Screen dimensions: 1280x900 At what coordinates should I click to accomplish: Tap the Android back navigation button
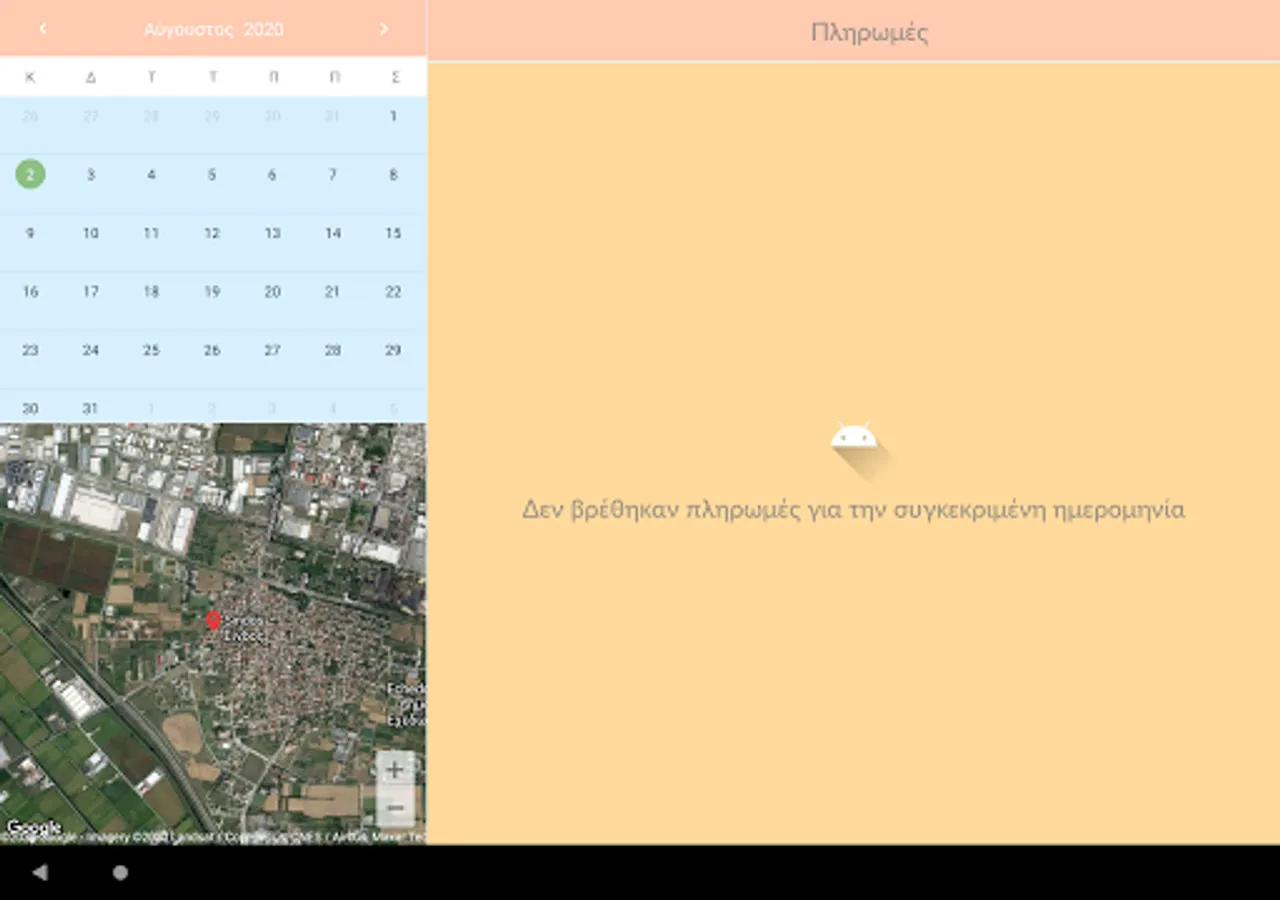pos(40,873)
